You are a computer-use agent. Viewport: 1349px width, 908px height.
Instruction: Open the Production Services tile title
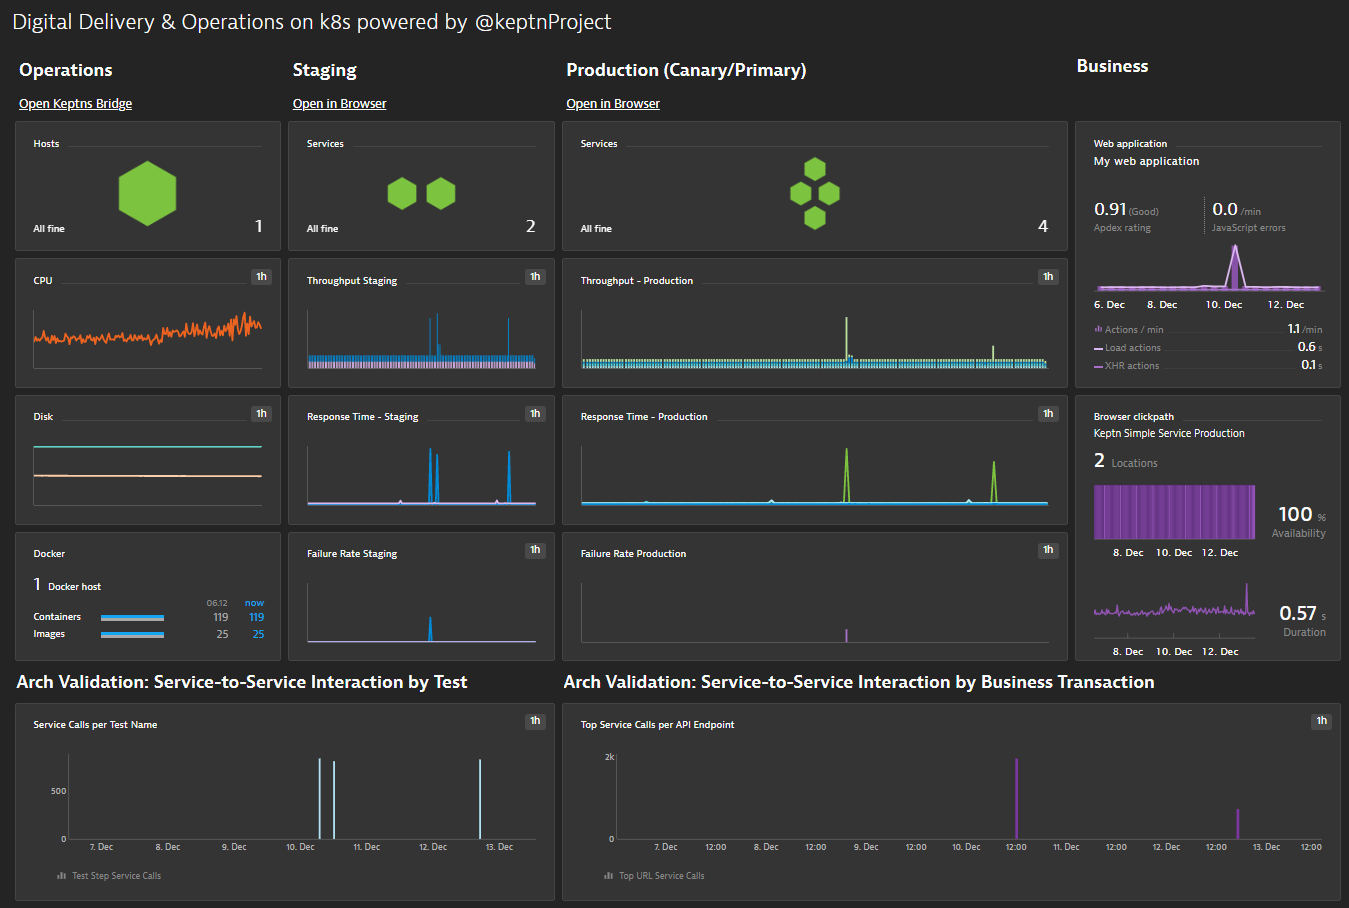(x=599, y=144)
